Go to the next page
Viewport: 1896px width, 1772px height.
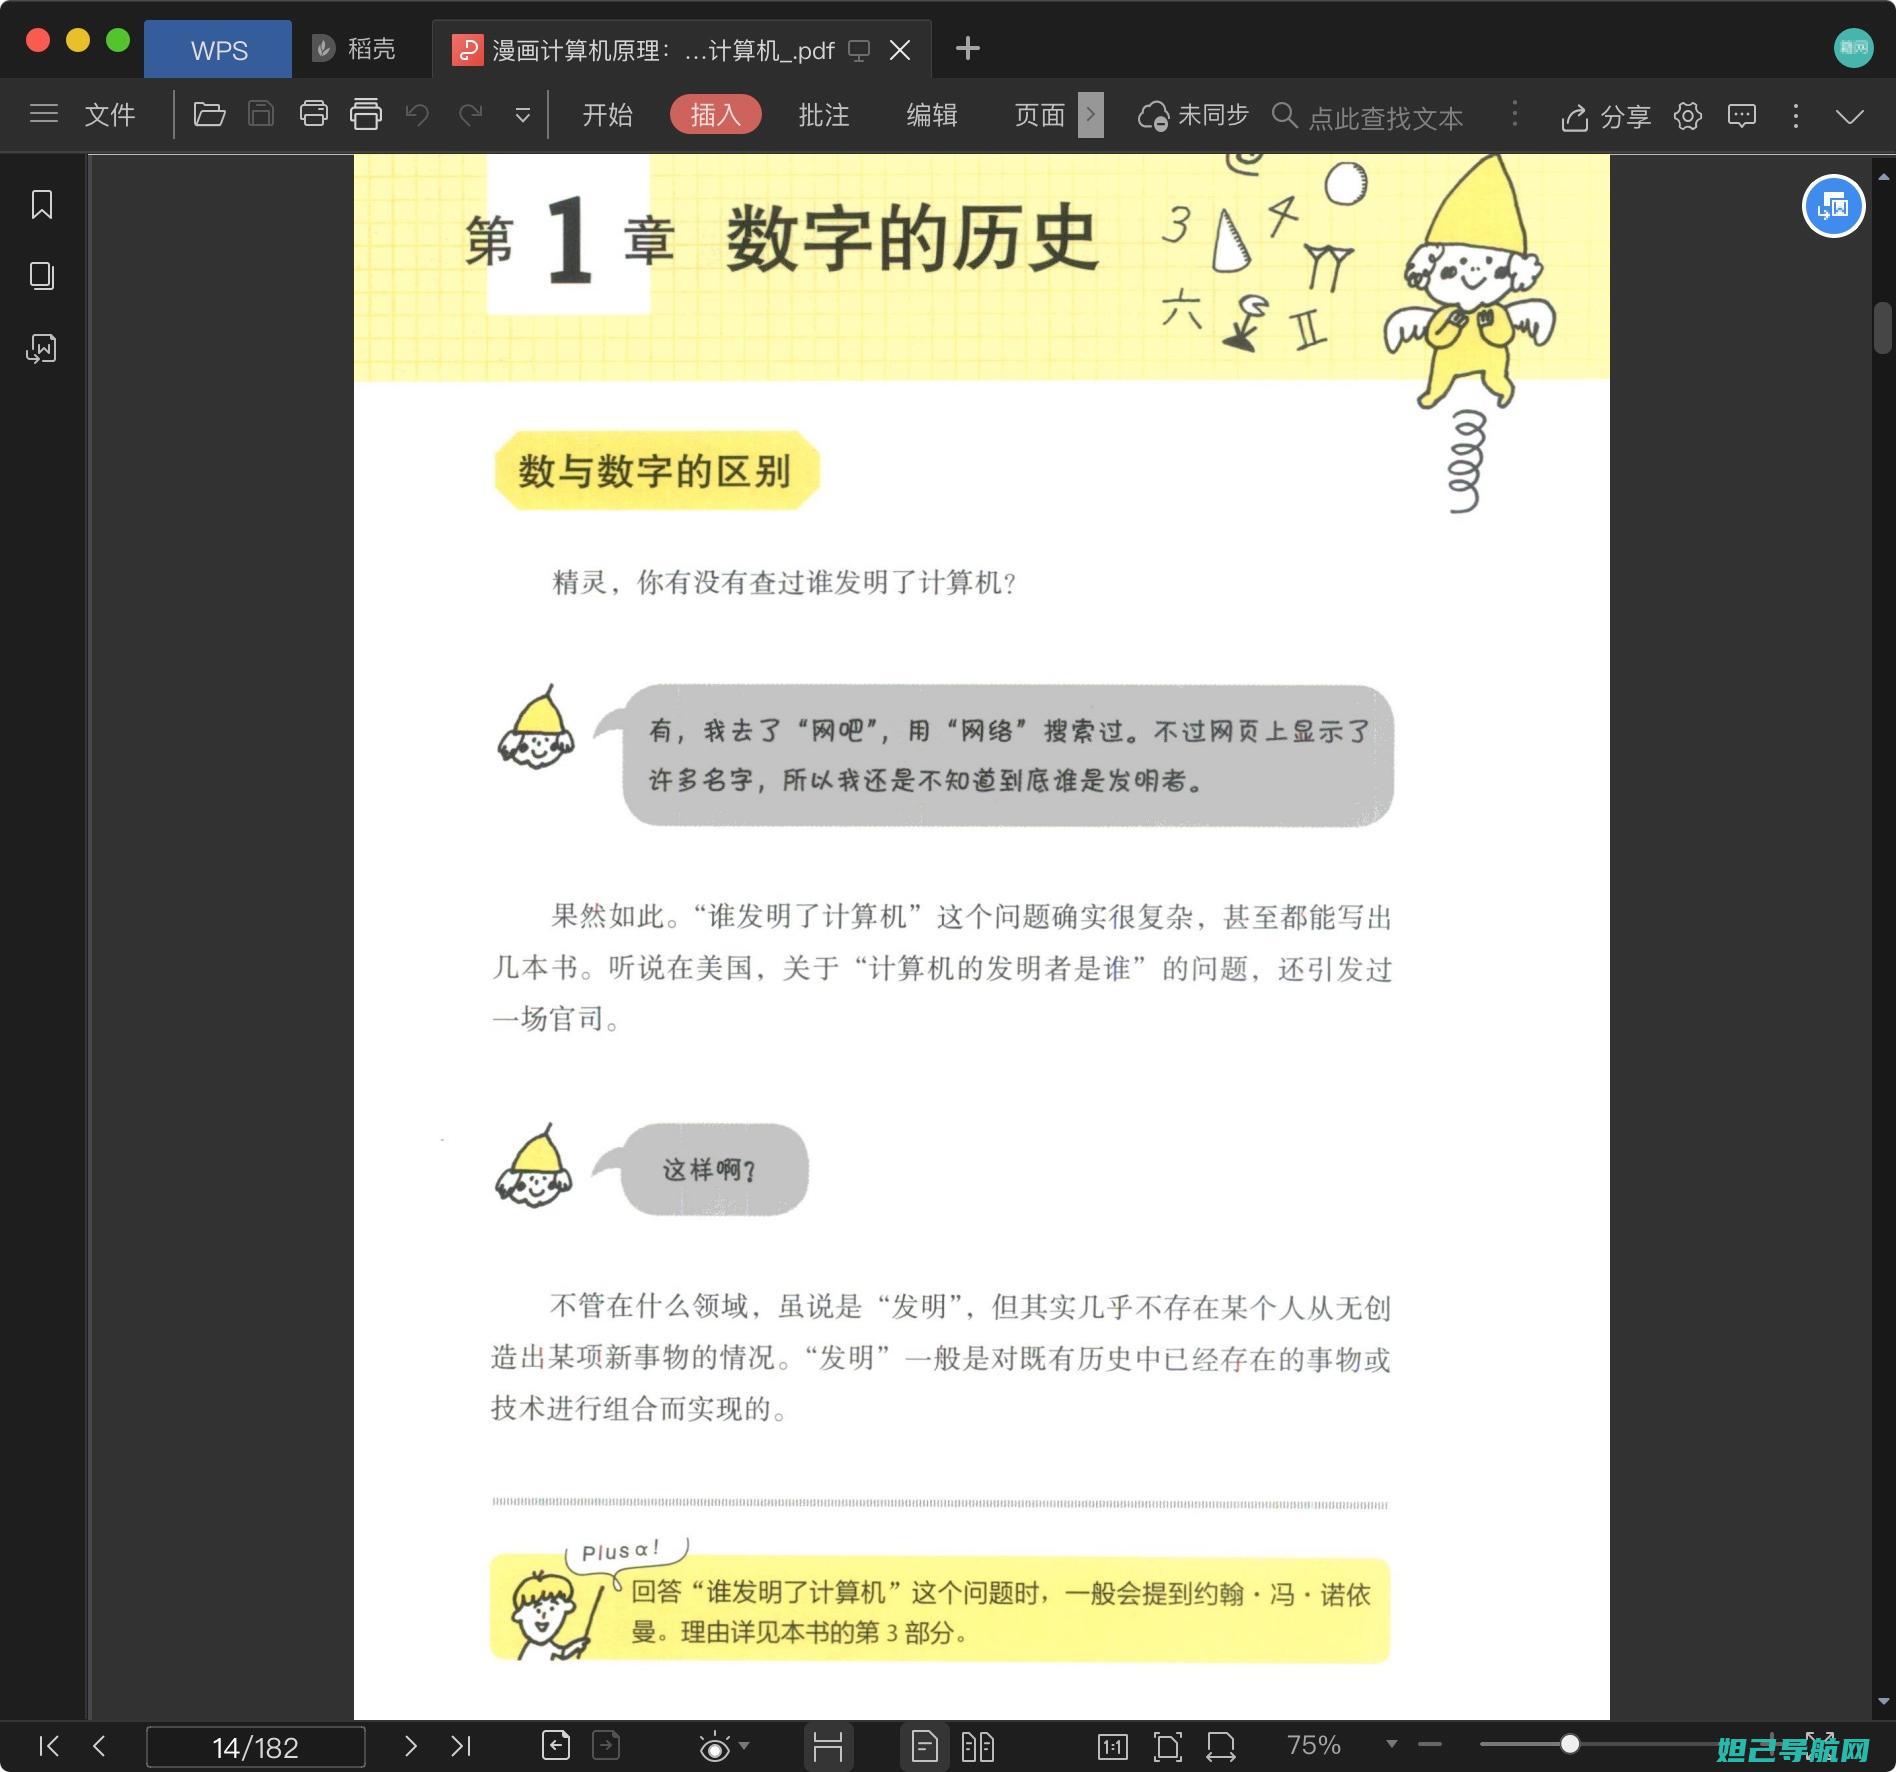410,1746
